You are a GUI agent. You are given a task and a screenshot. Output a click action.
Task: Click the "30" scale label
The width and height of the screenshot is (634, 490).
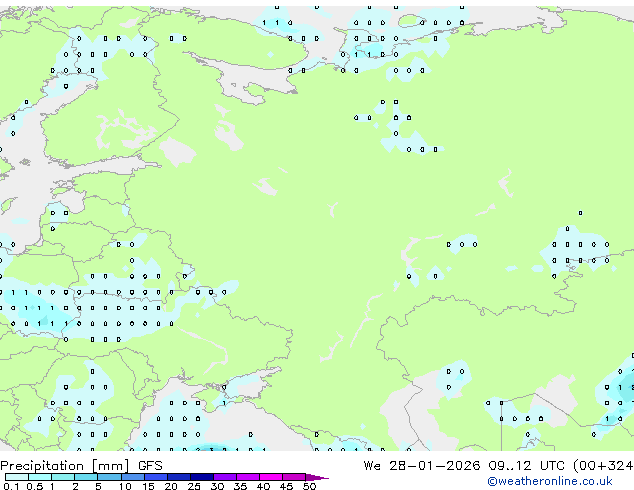[217, 486]
